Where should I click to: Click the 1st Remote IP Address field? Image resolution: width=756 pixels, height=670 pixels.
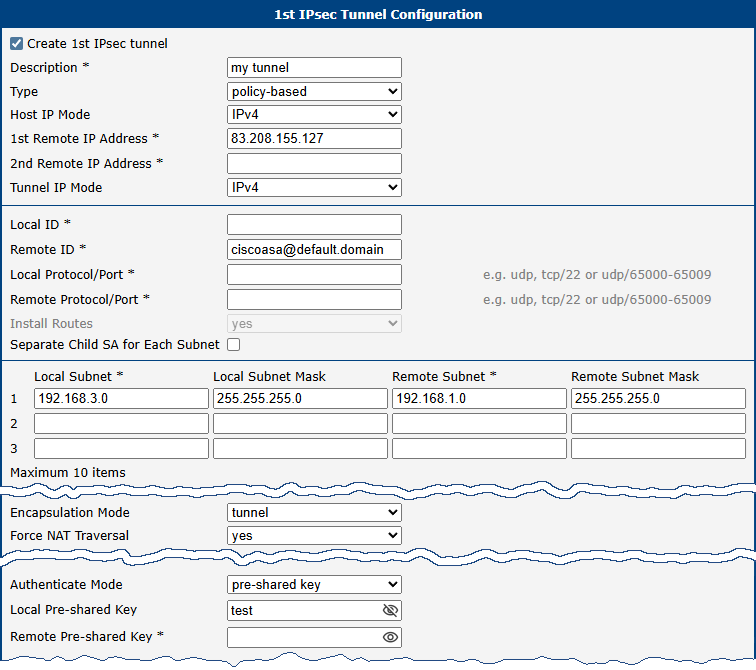tap(314, 138)
